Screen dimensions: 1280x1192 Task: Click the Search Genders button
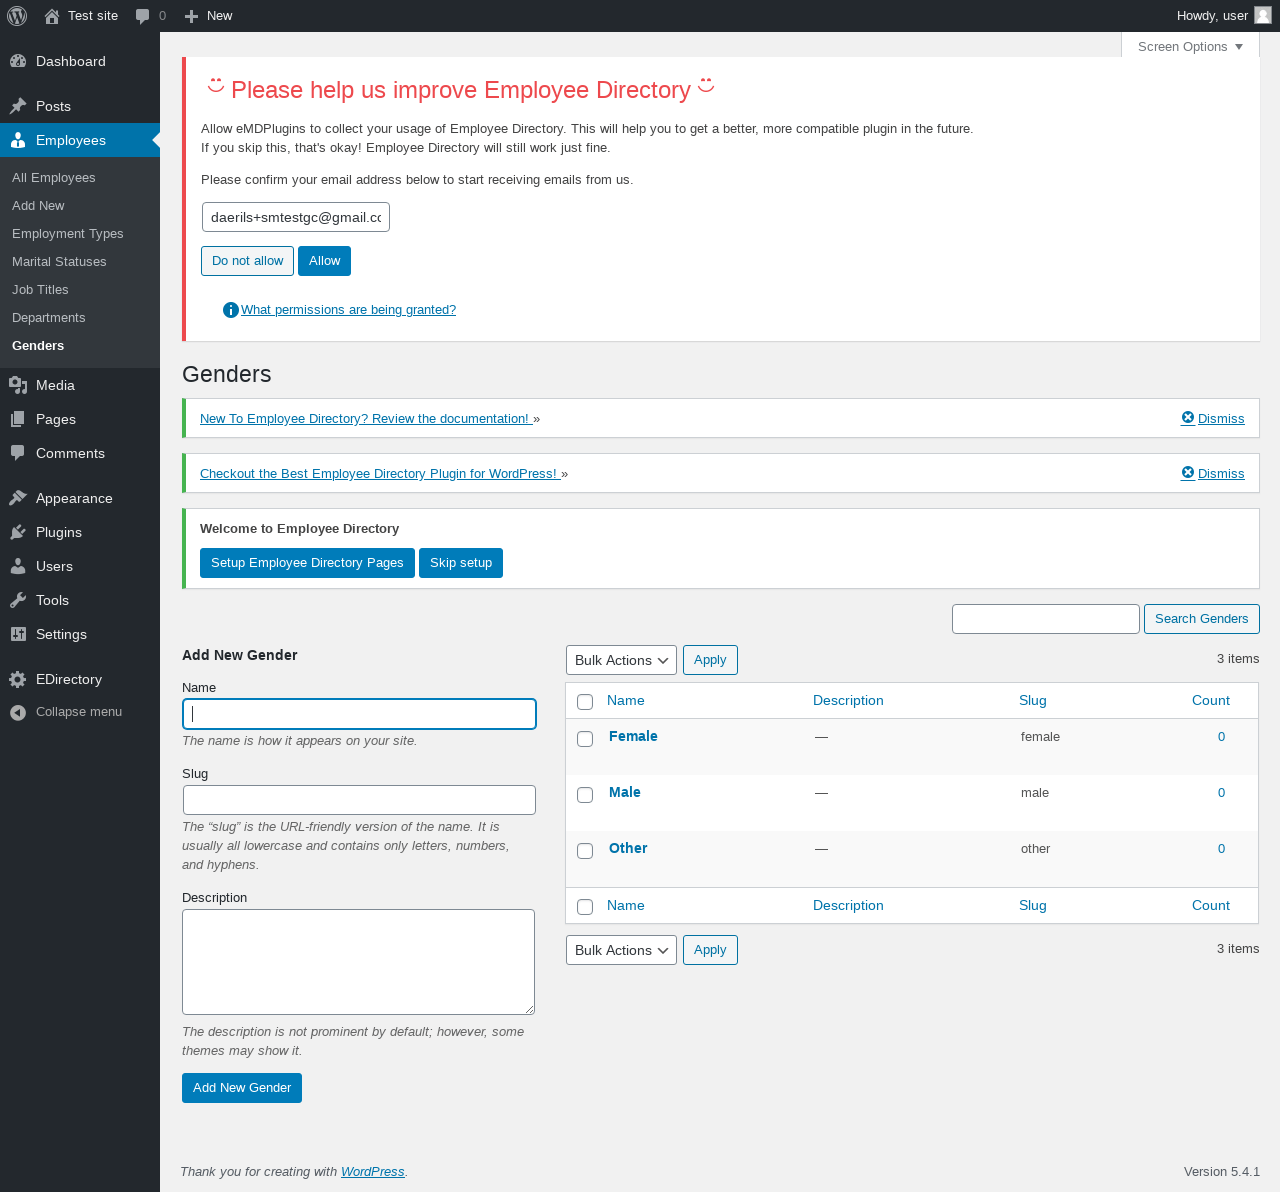pos(1201,619)
